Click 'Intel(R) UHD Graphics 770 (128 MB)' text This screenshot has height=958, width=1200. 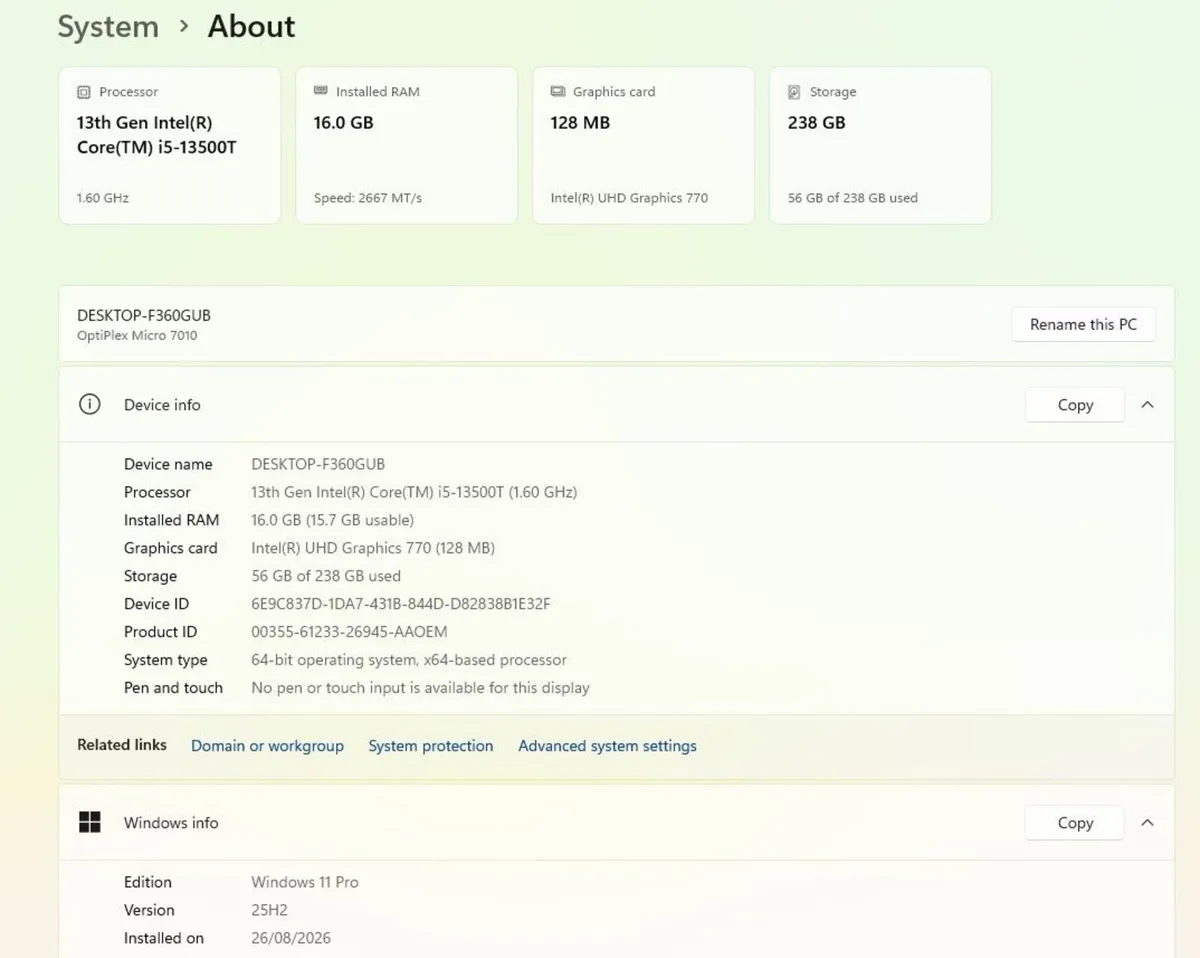[x=373, y=548]
